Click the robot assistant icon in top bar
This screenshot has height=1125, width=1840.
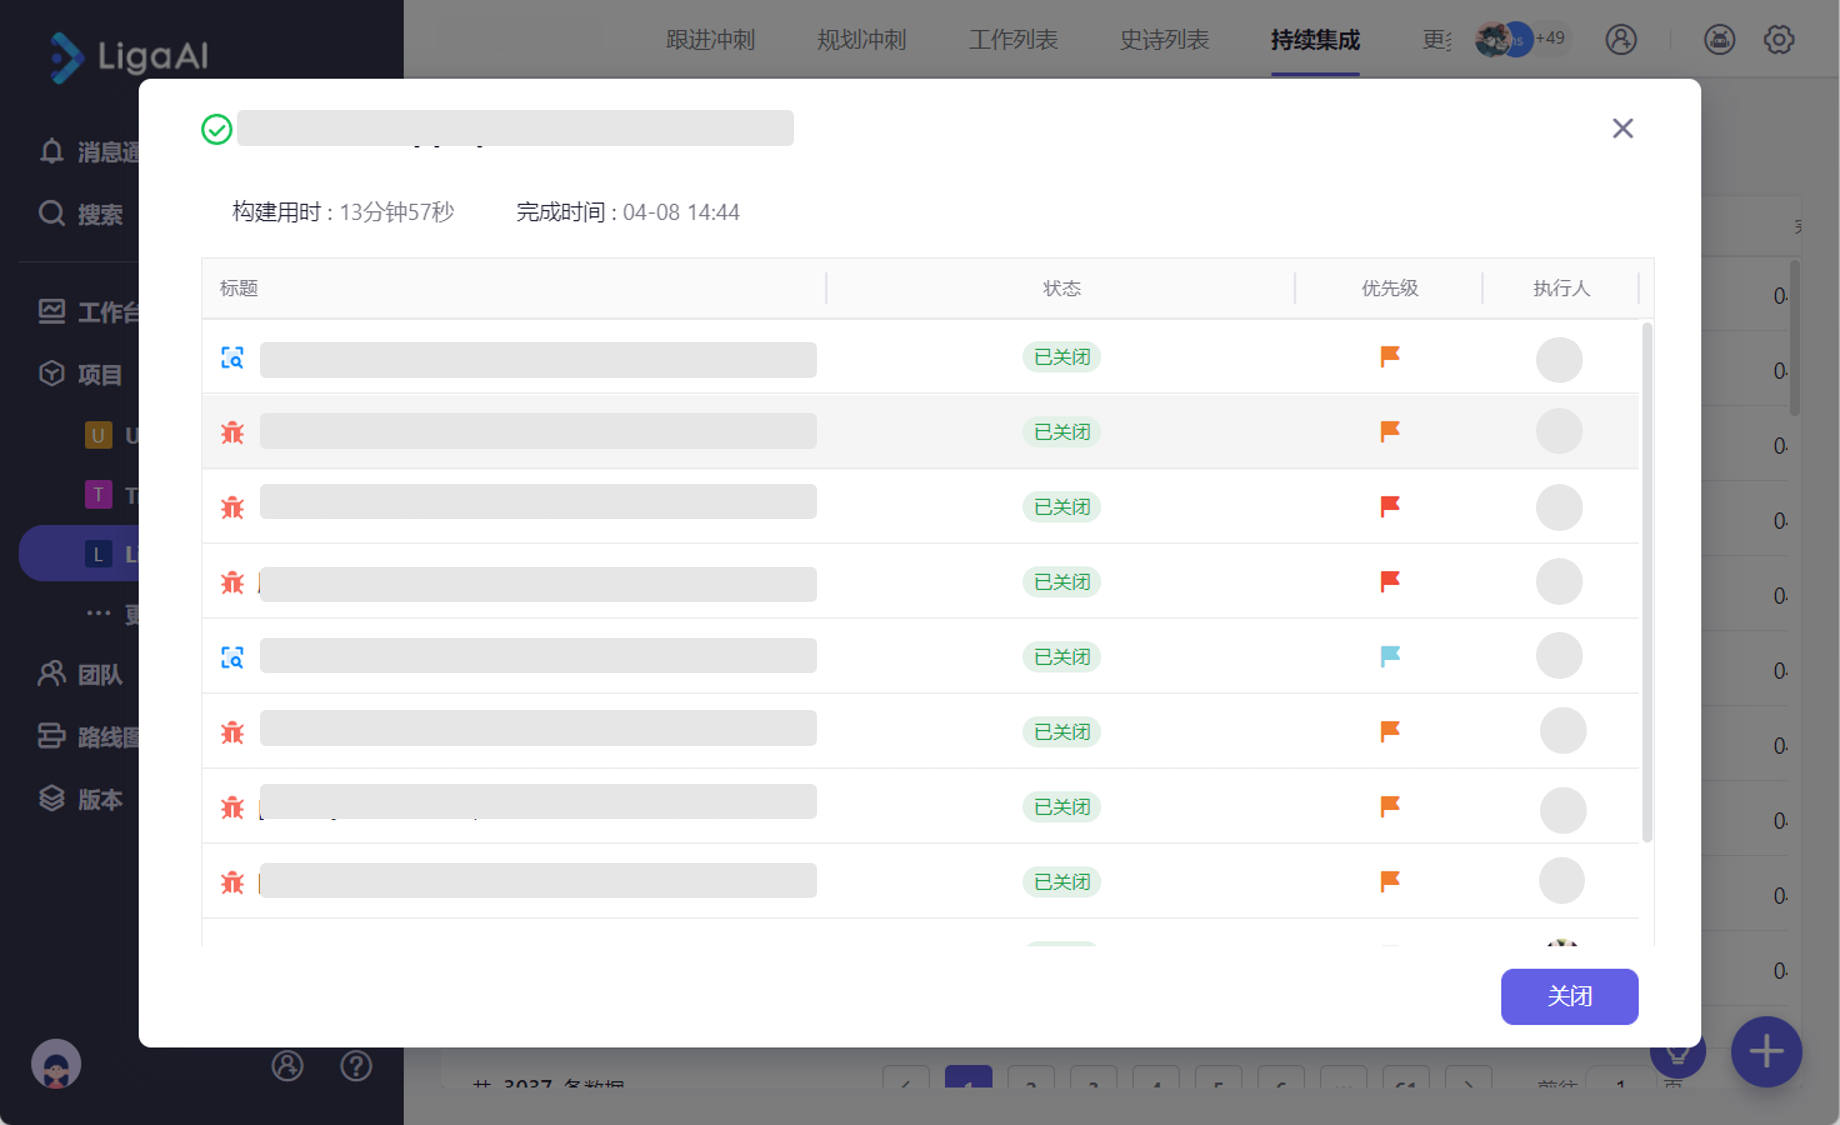(1719, 39)
